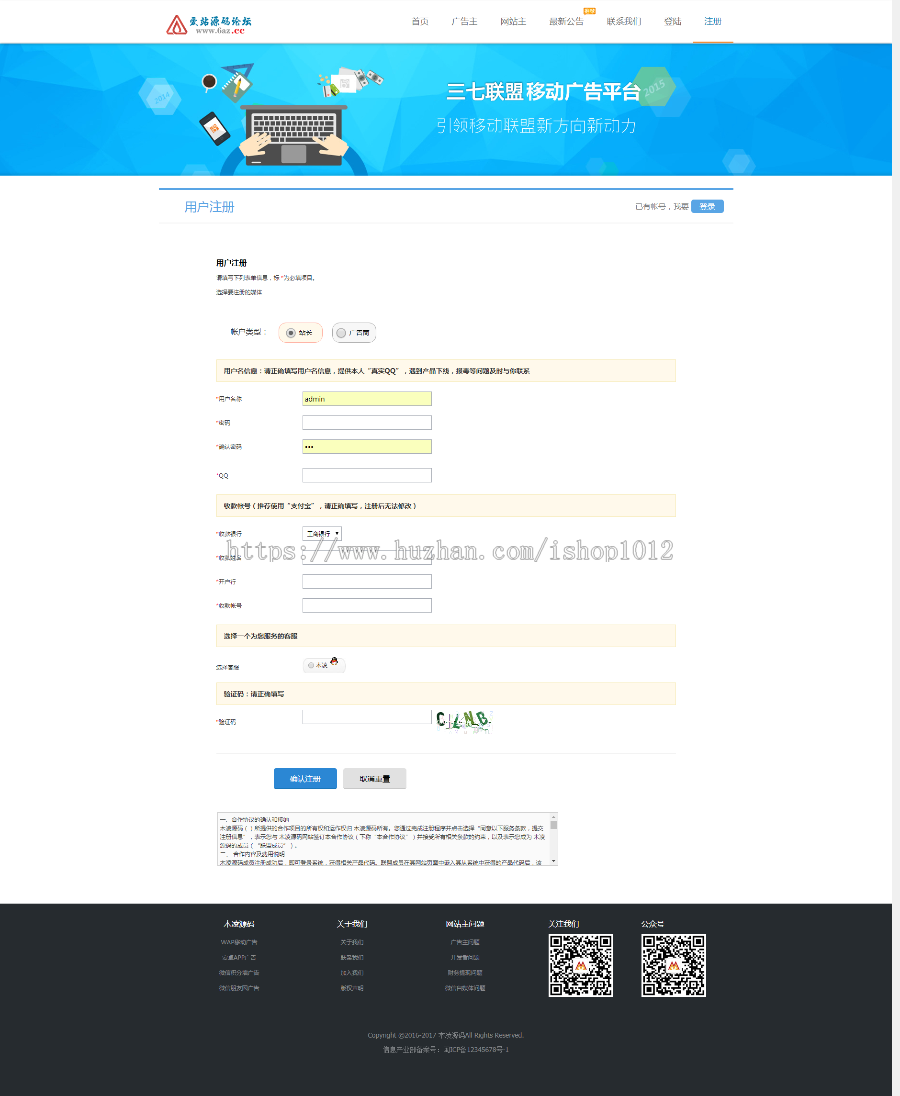Open the 登陆 navigation item
This screenshot has height=1096, width=900.
click(672, 22)
